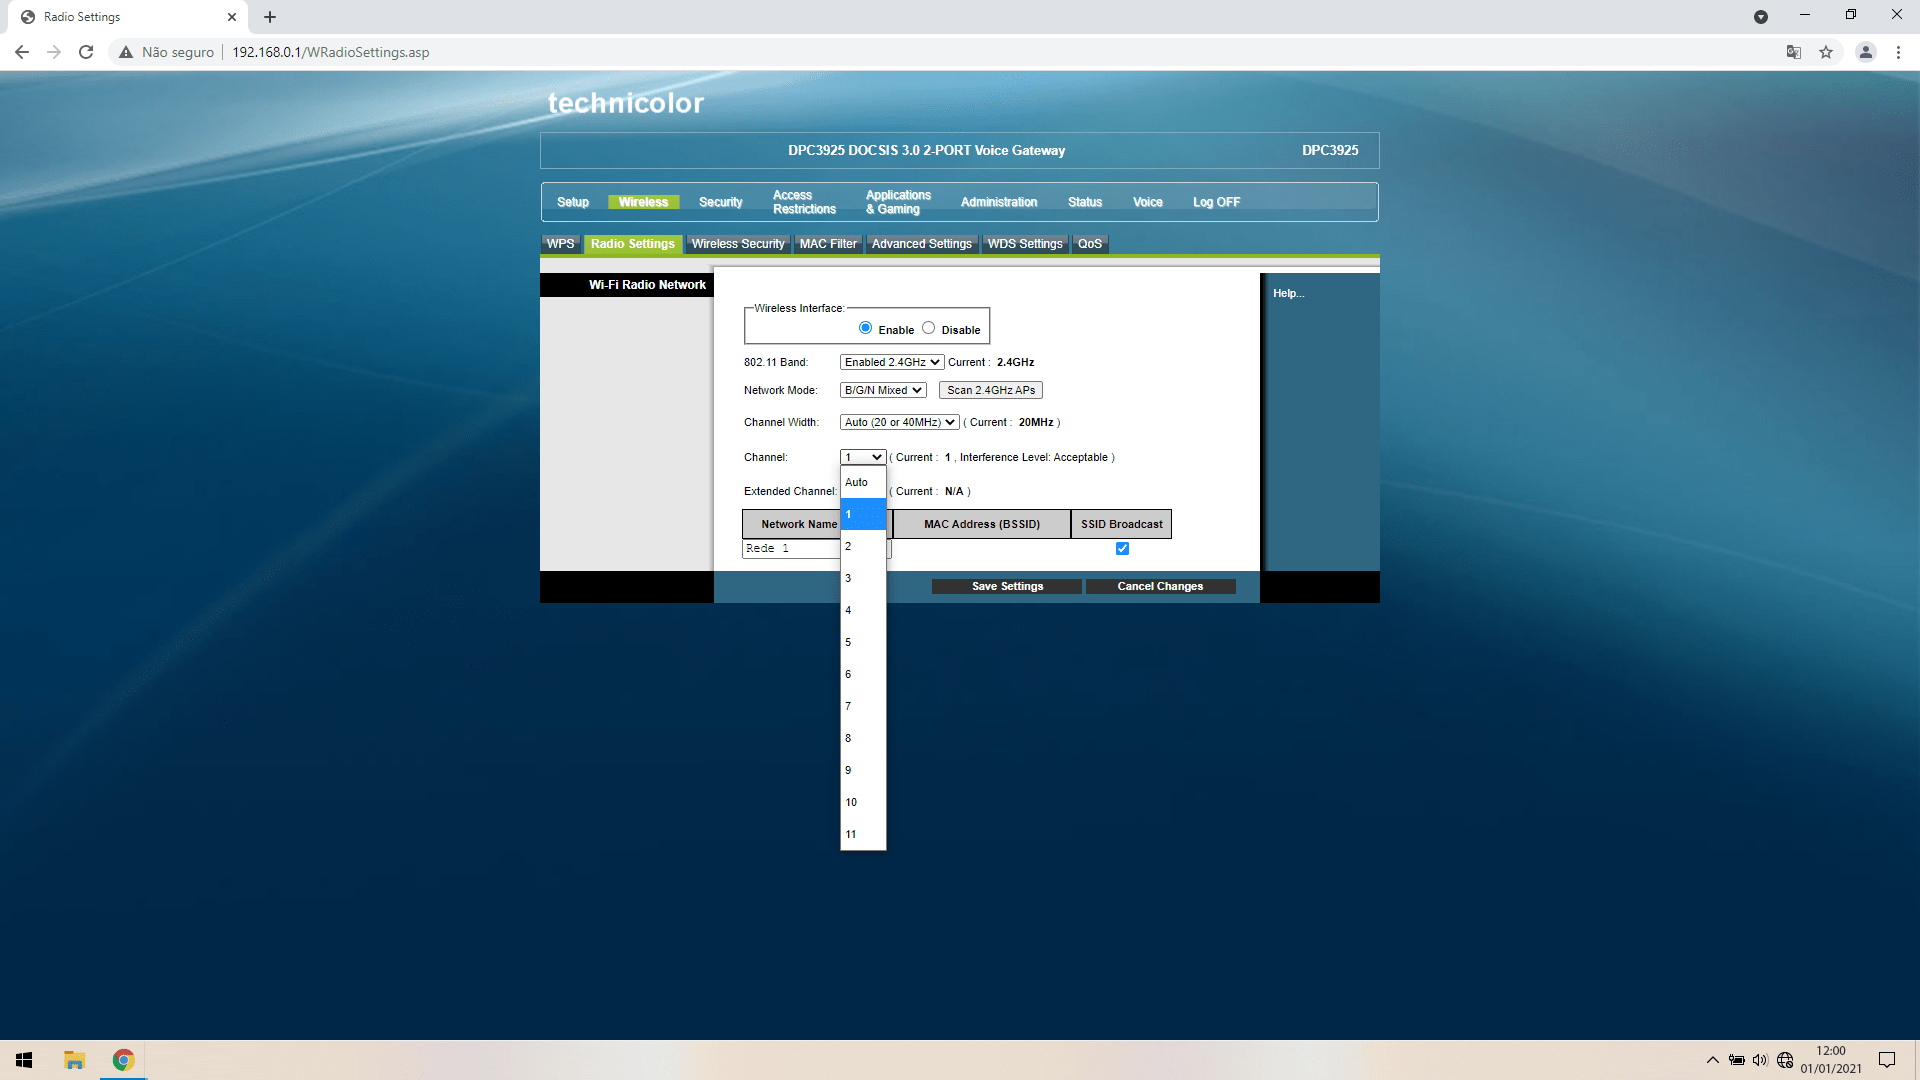Expand the 802.11 Band selector
The width and height of the screenshot is (1920, 1080).
pos(891,361)
